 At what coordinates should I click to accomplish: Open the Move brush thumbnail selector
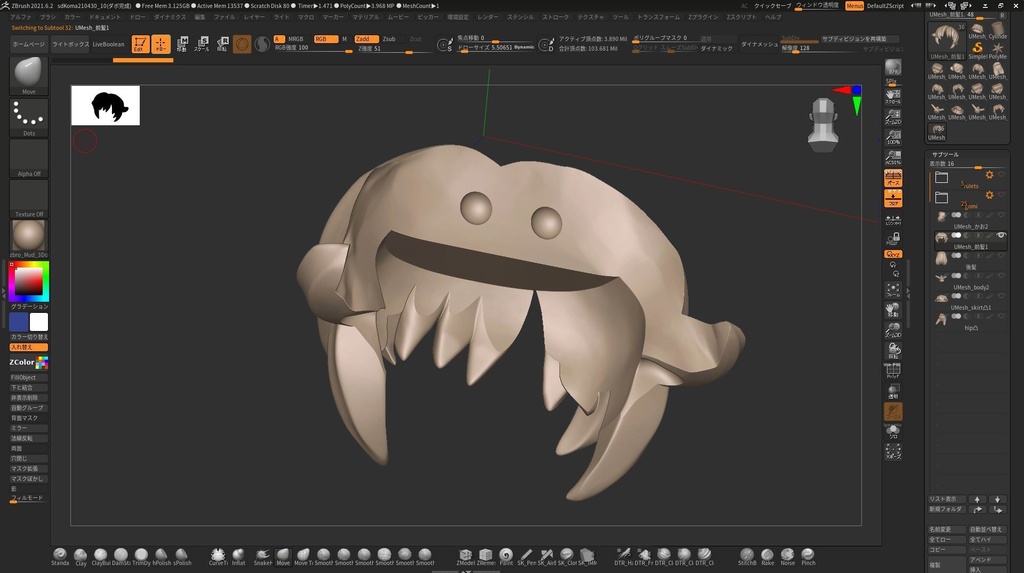29,72
